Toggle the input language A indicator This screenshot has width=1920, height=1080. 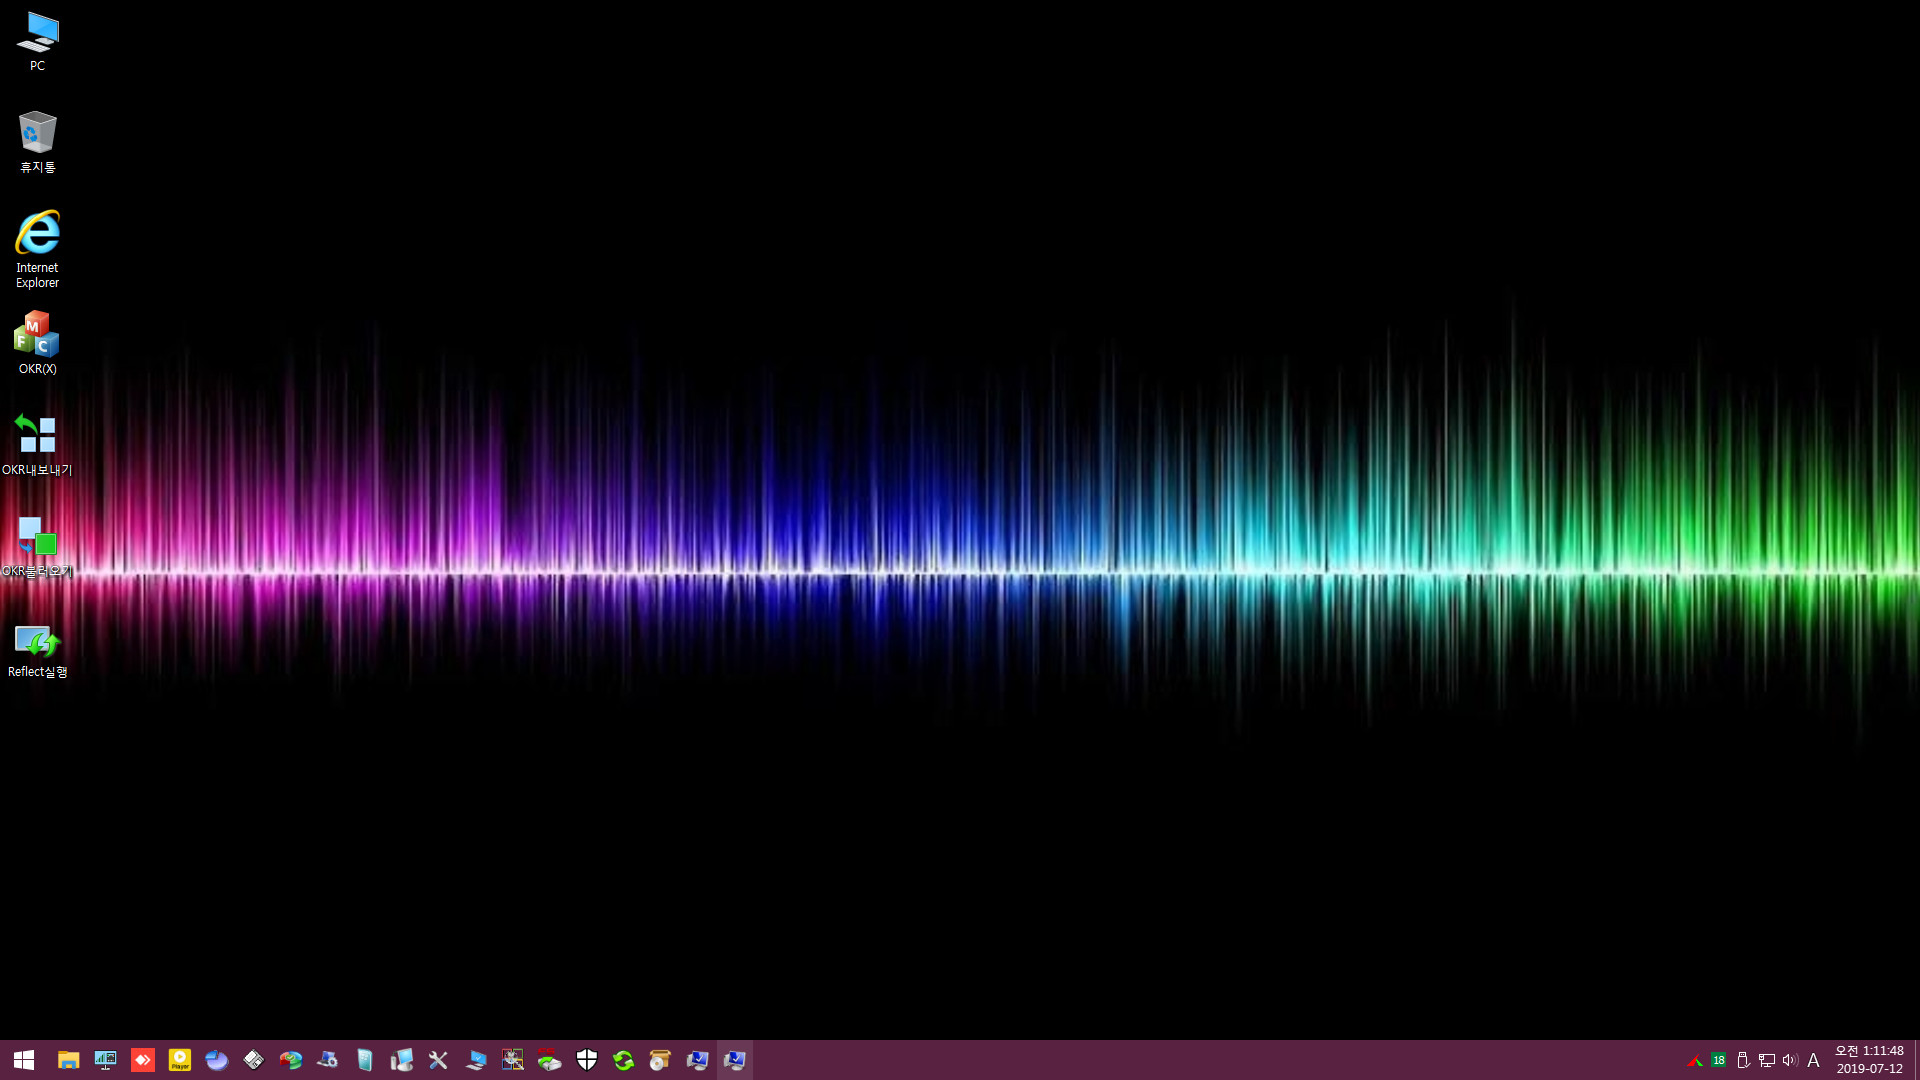click(1813, 1061)
